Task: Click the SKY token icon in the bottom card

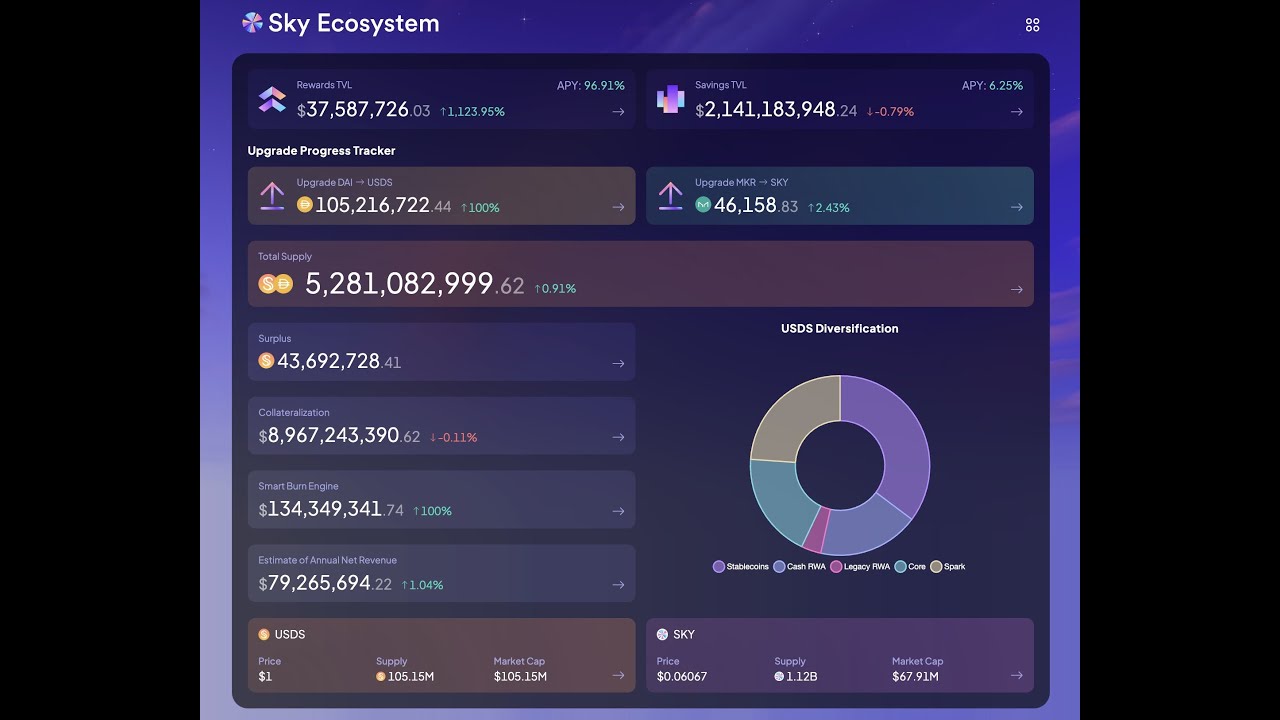Action: [x=662, y=634]
